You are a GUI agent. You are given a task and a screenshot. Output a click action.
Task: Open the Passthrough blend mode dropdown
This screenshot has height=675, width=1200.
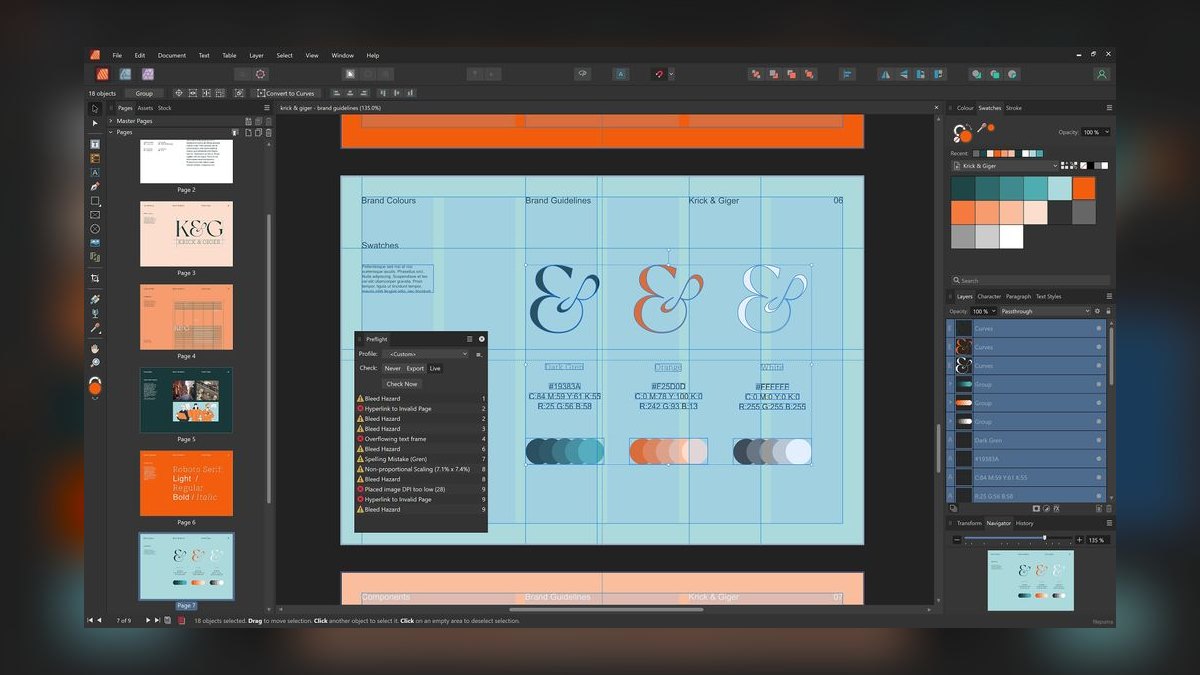pyautogui.click(x=1046, y=311)
